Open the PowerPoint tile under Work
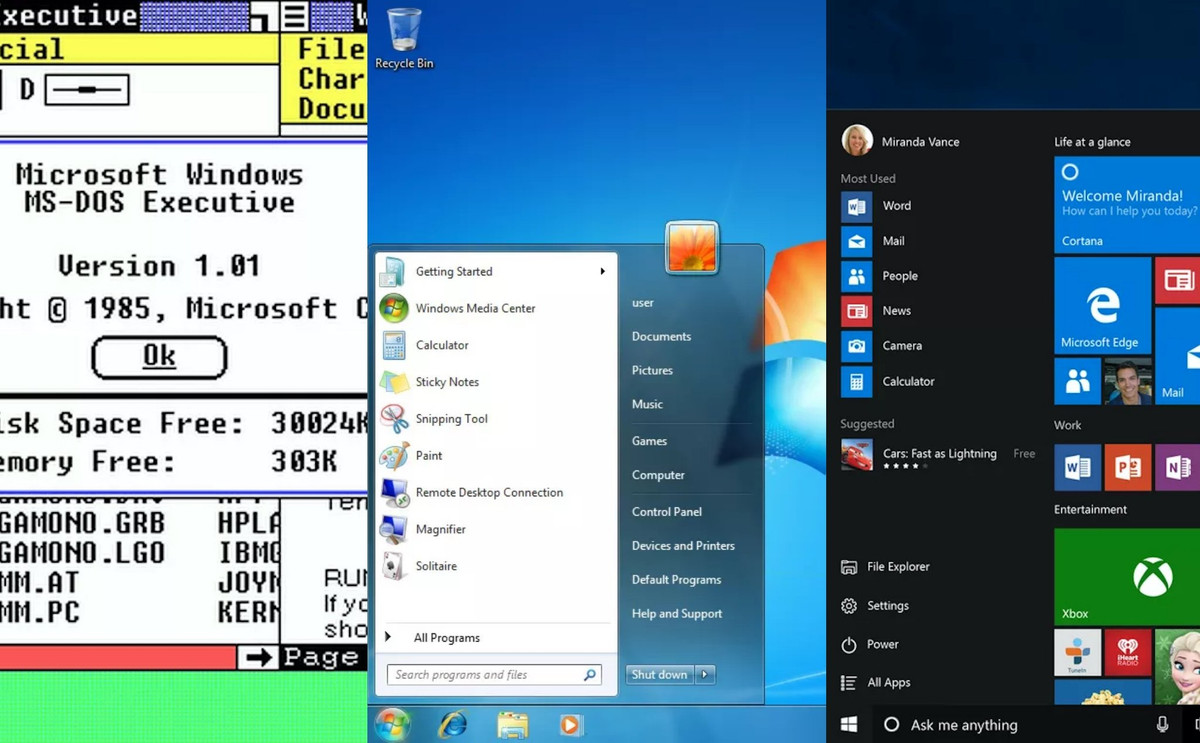This screenshot has height=743, width=1200. pos(1128,467)
